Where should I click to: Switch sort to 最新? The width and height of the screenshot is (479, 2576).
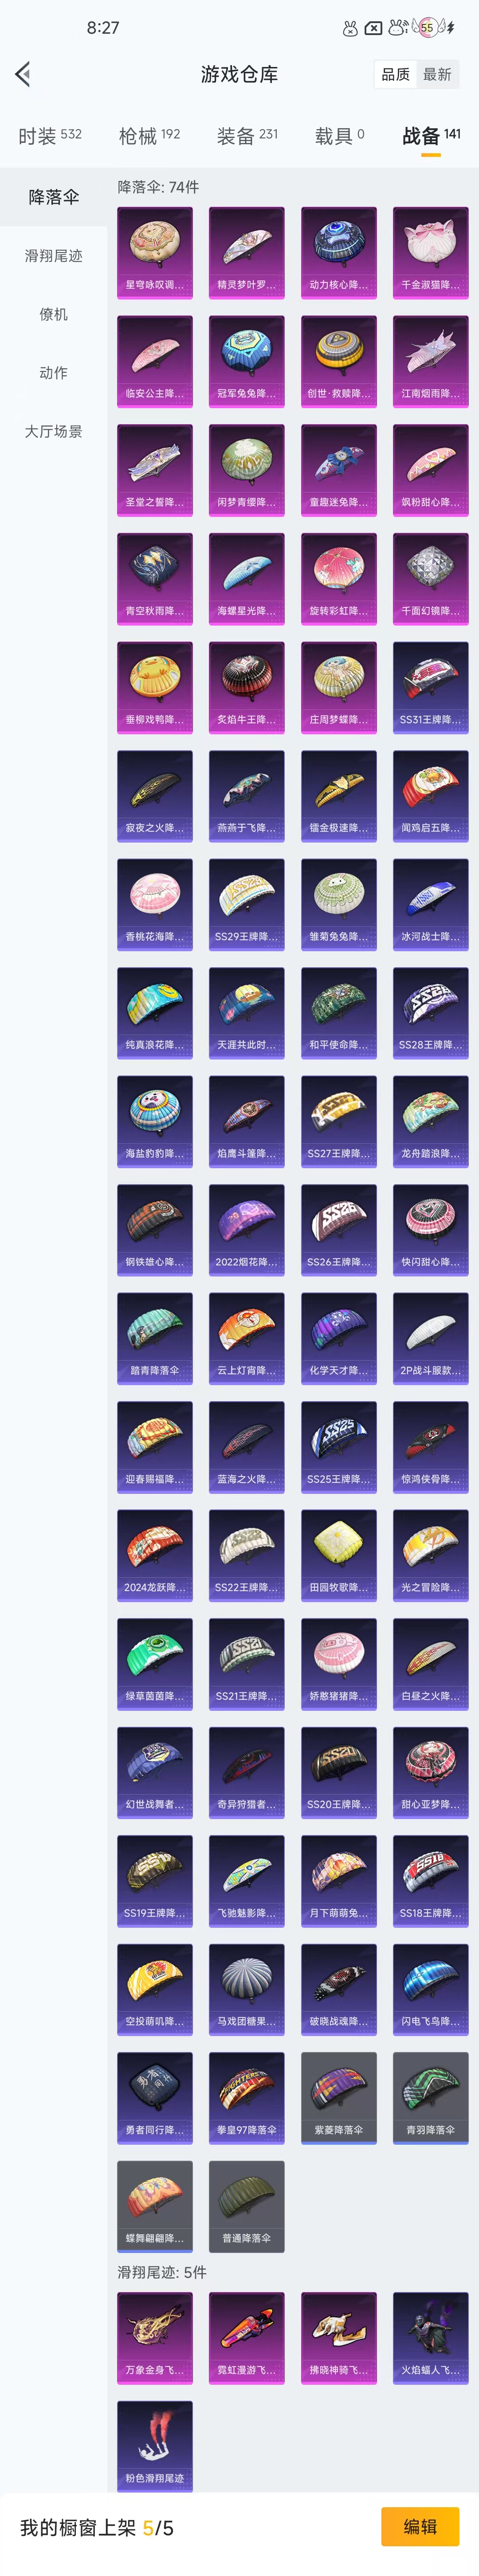coord(437,74)
